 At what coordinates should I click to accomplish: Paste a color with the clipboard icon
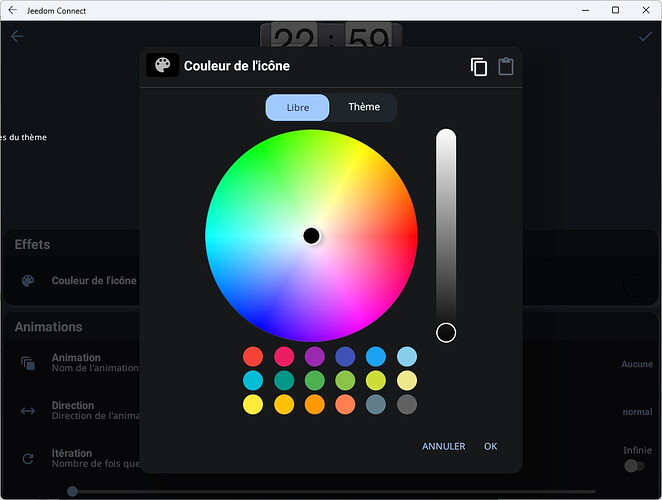coord(506,67)
